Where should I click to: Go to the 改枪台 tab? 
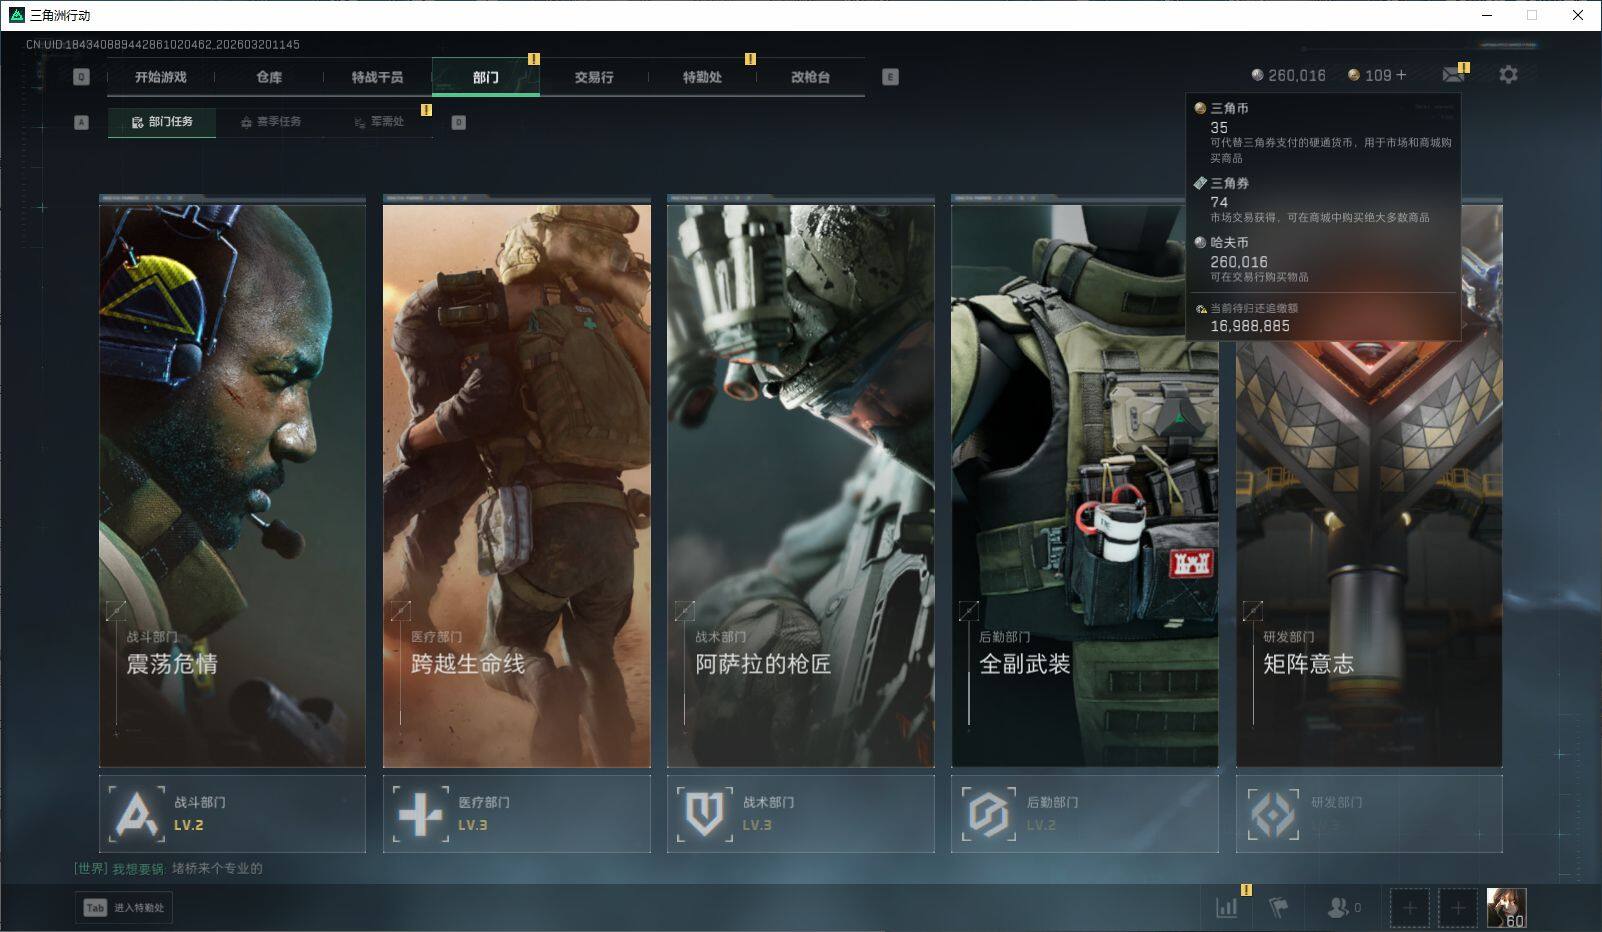click(810, 77)
